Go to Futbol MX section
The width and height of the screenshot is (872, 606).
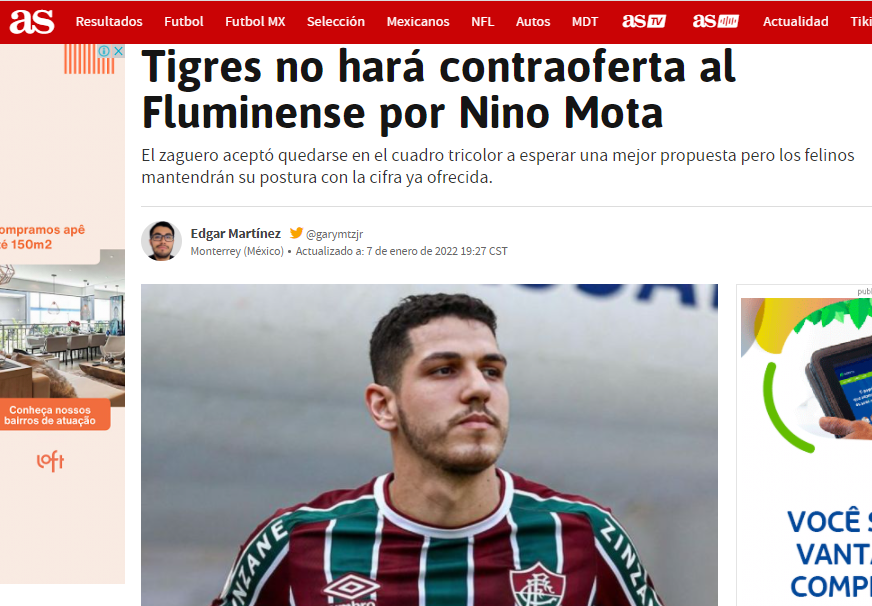click(255, 22)
